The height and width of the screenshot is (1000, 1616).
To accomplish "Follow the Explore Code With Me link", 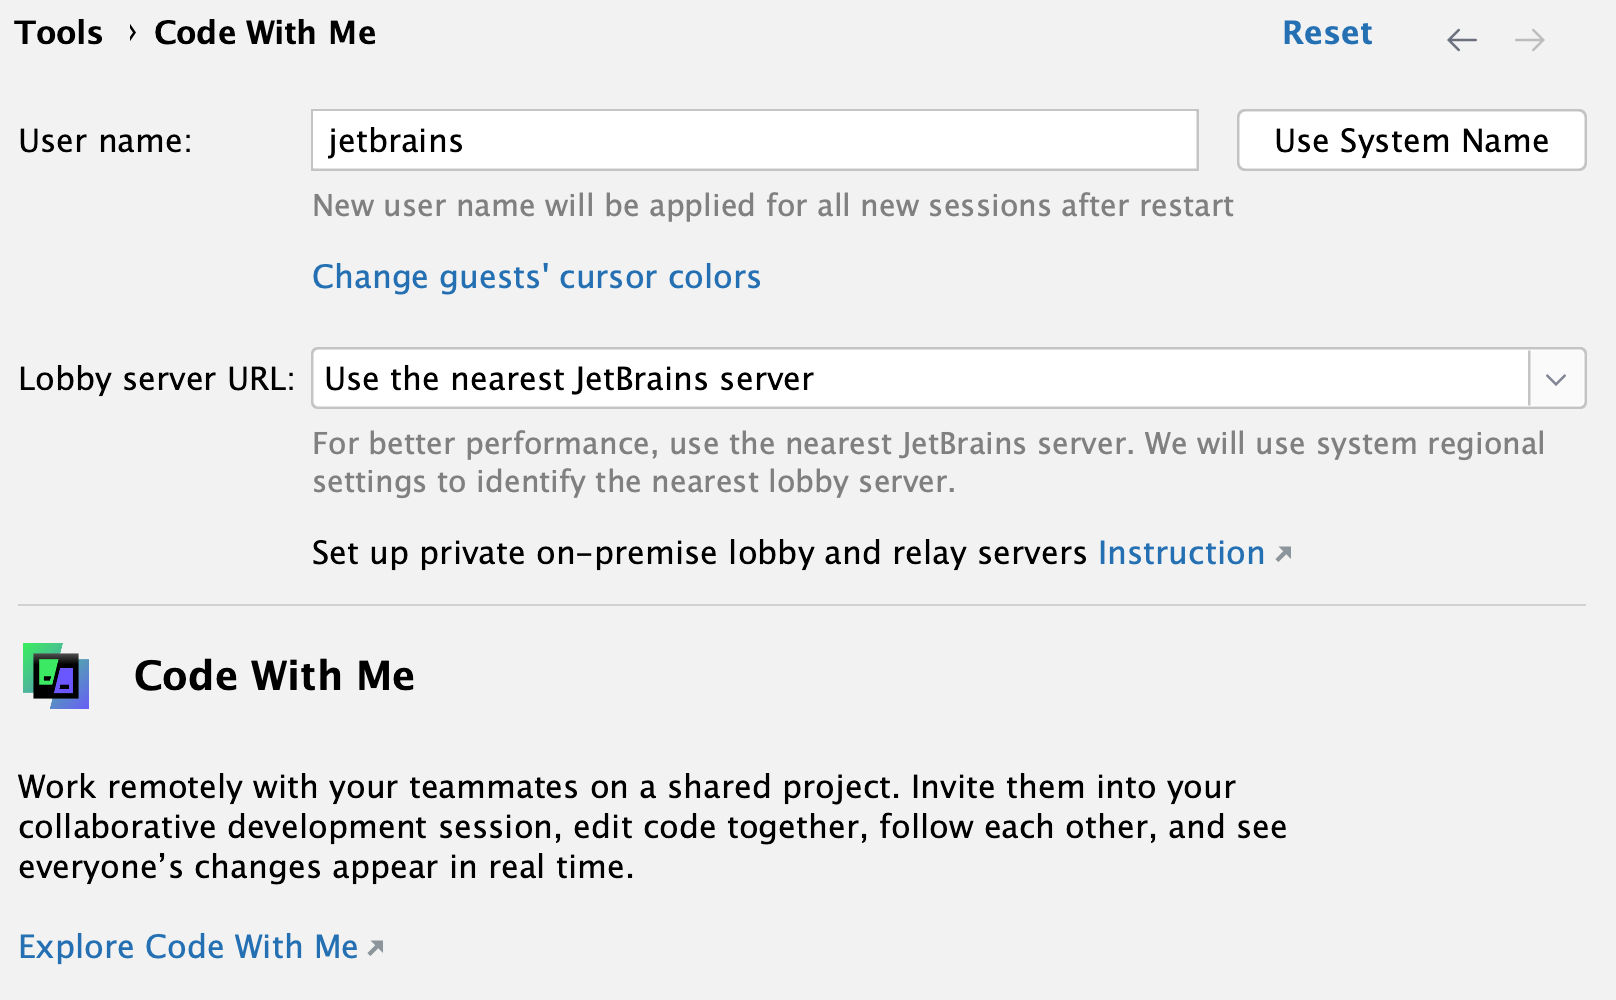I will (188, 947).
